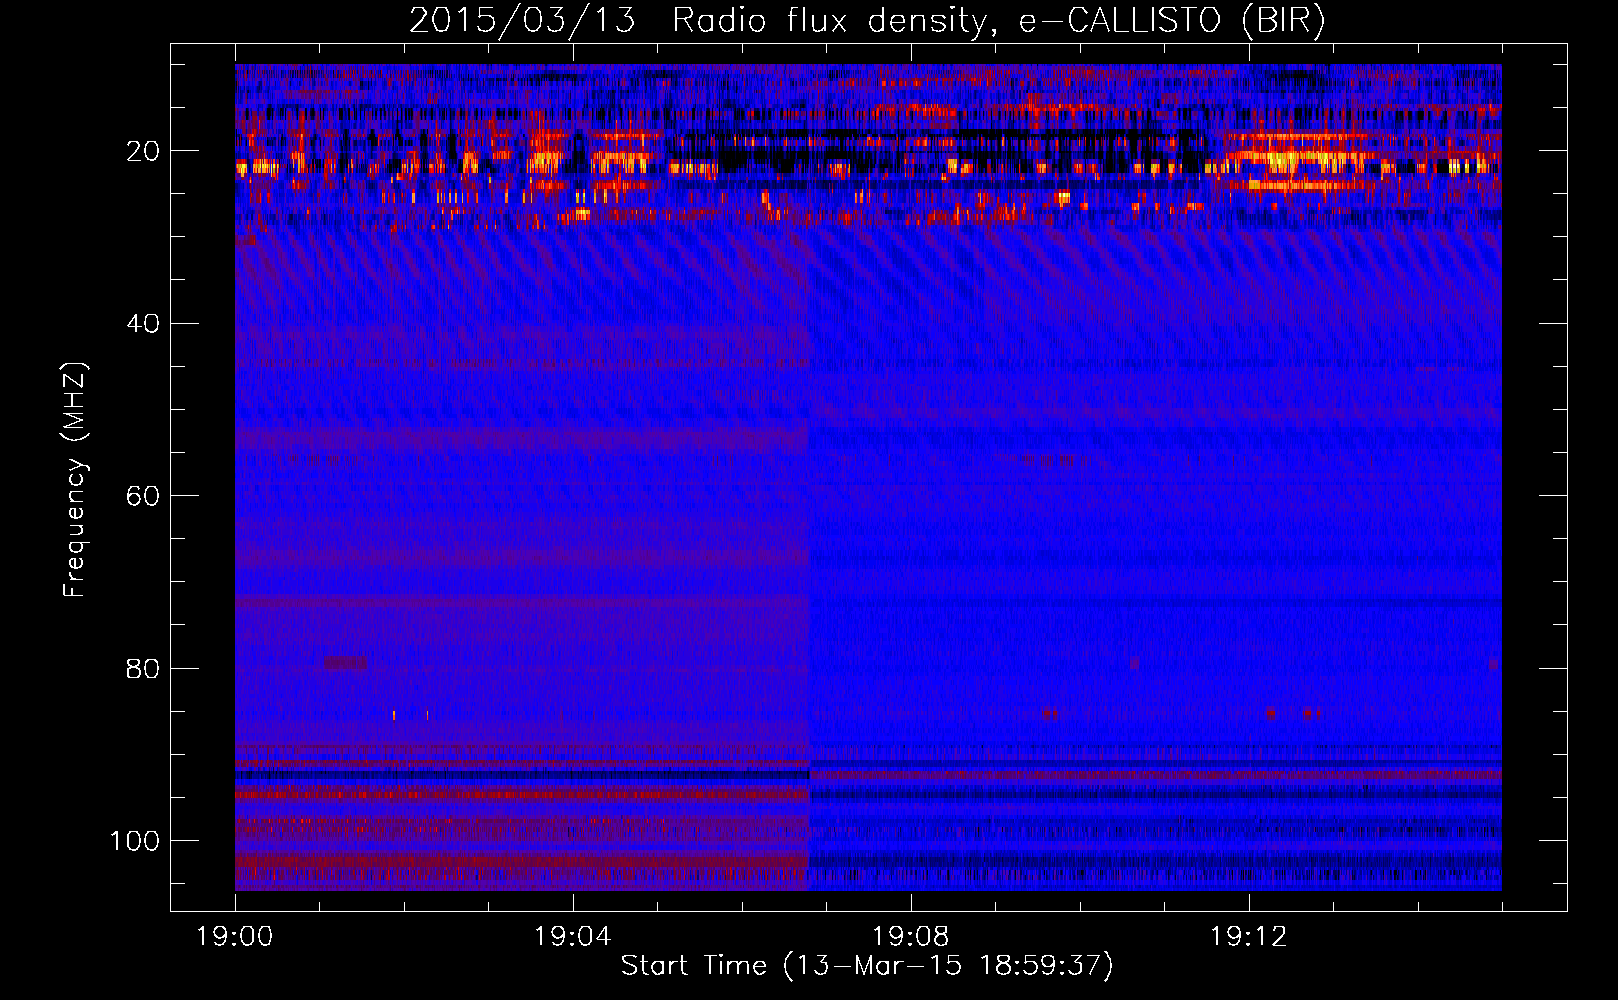The image size is (1618, 1000).
Task: Click the '100' frequency axis label
Action: pyautogui.click(x=135, y=841)
